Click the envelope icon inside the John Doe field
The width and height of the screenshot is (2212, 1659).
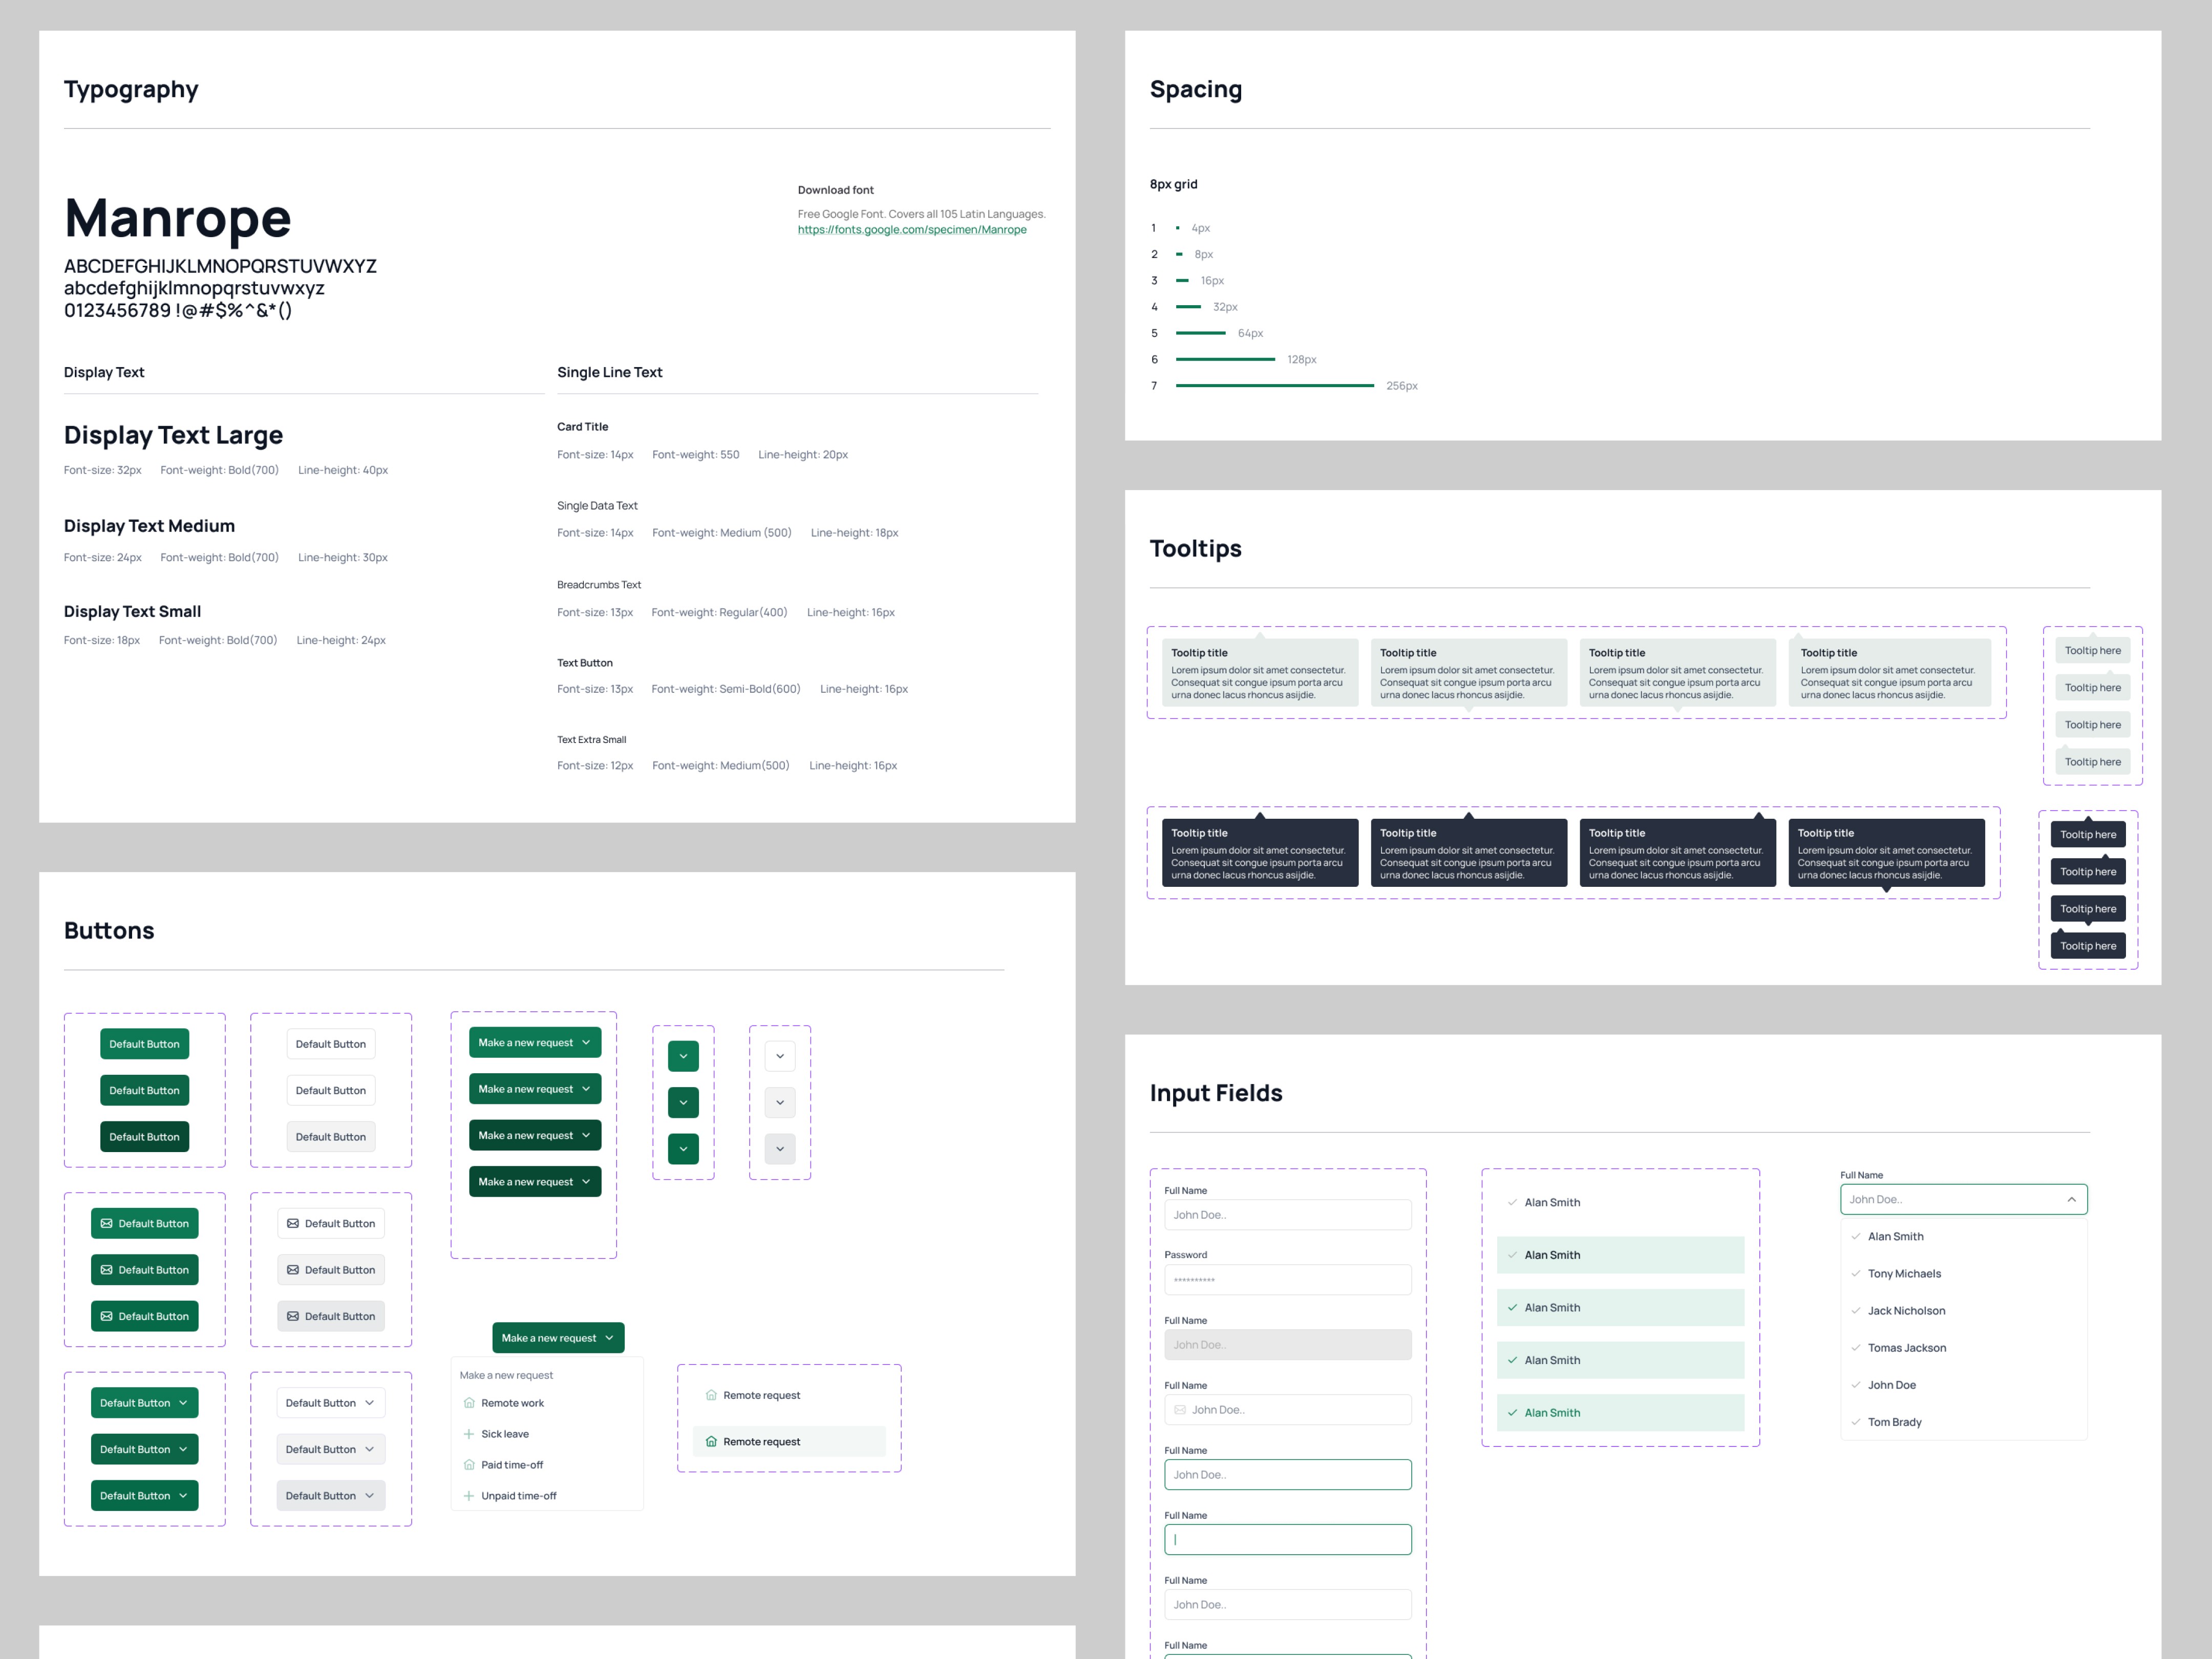1180,1410
